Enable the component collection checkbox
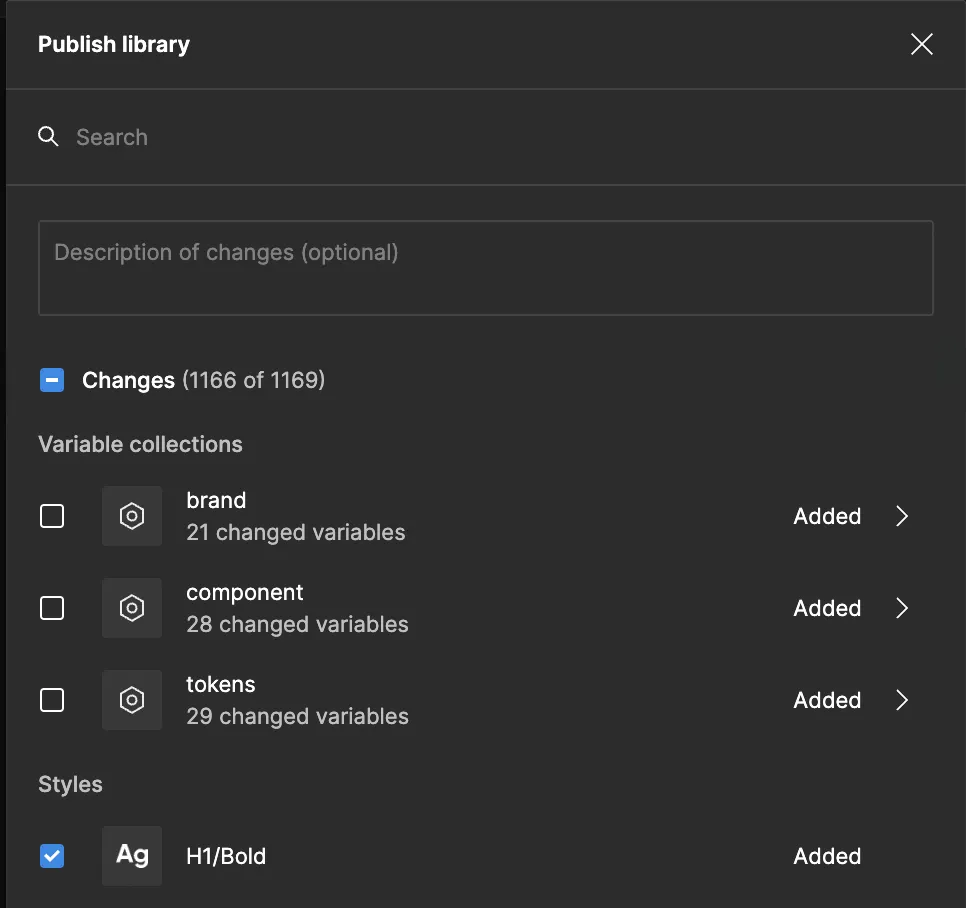The image size is (966, 908). point(52,608)
